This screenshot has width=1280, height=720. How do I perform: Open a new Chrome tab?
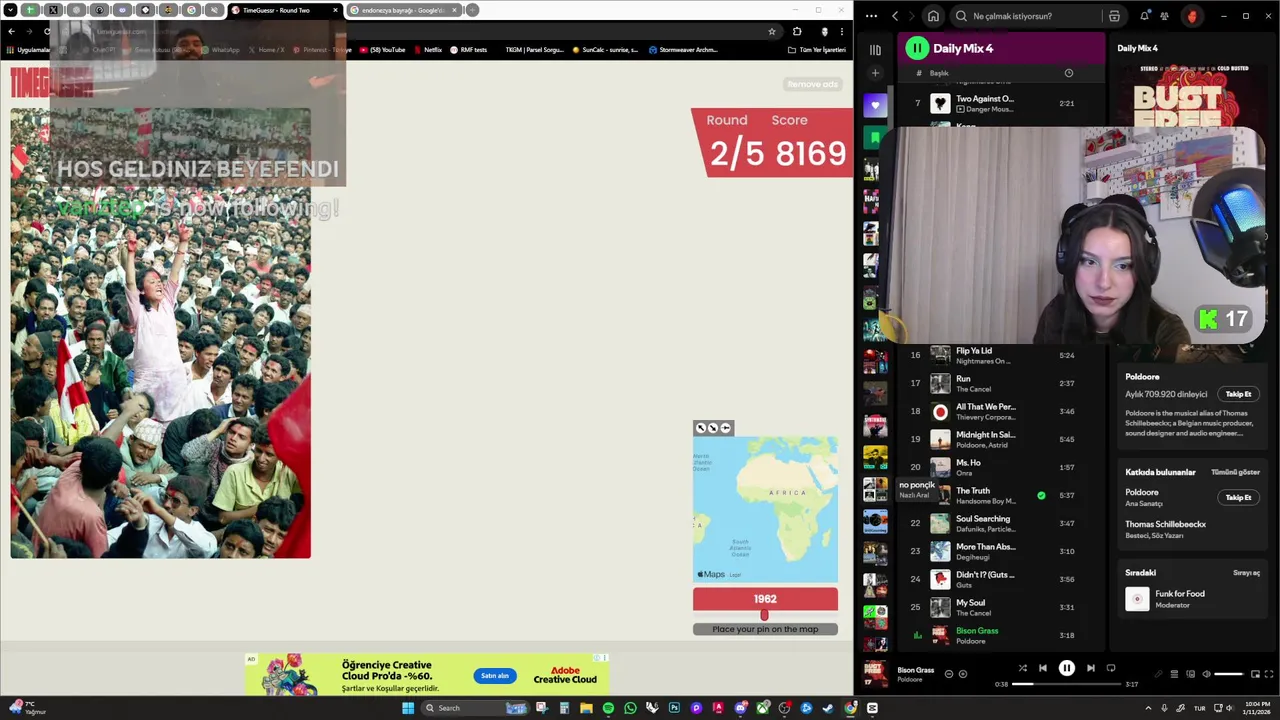472,10
